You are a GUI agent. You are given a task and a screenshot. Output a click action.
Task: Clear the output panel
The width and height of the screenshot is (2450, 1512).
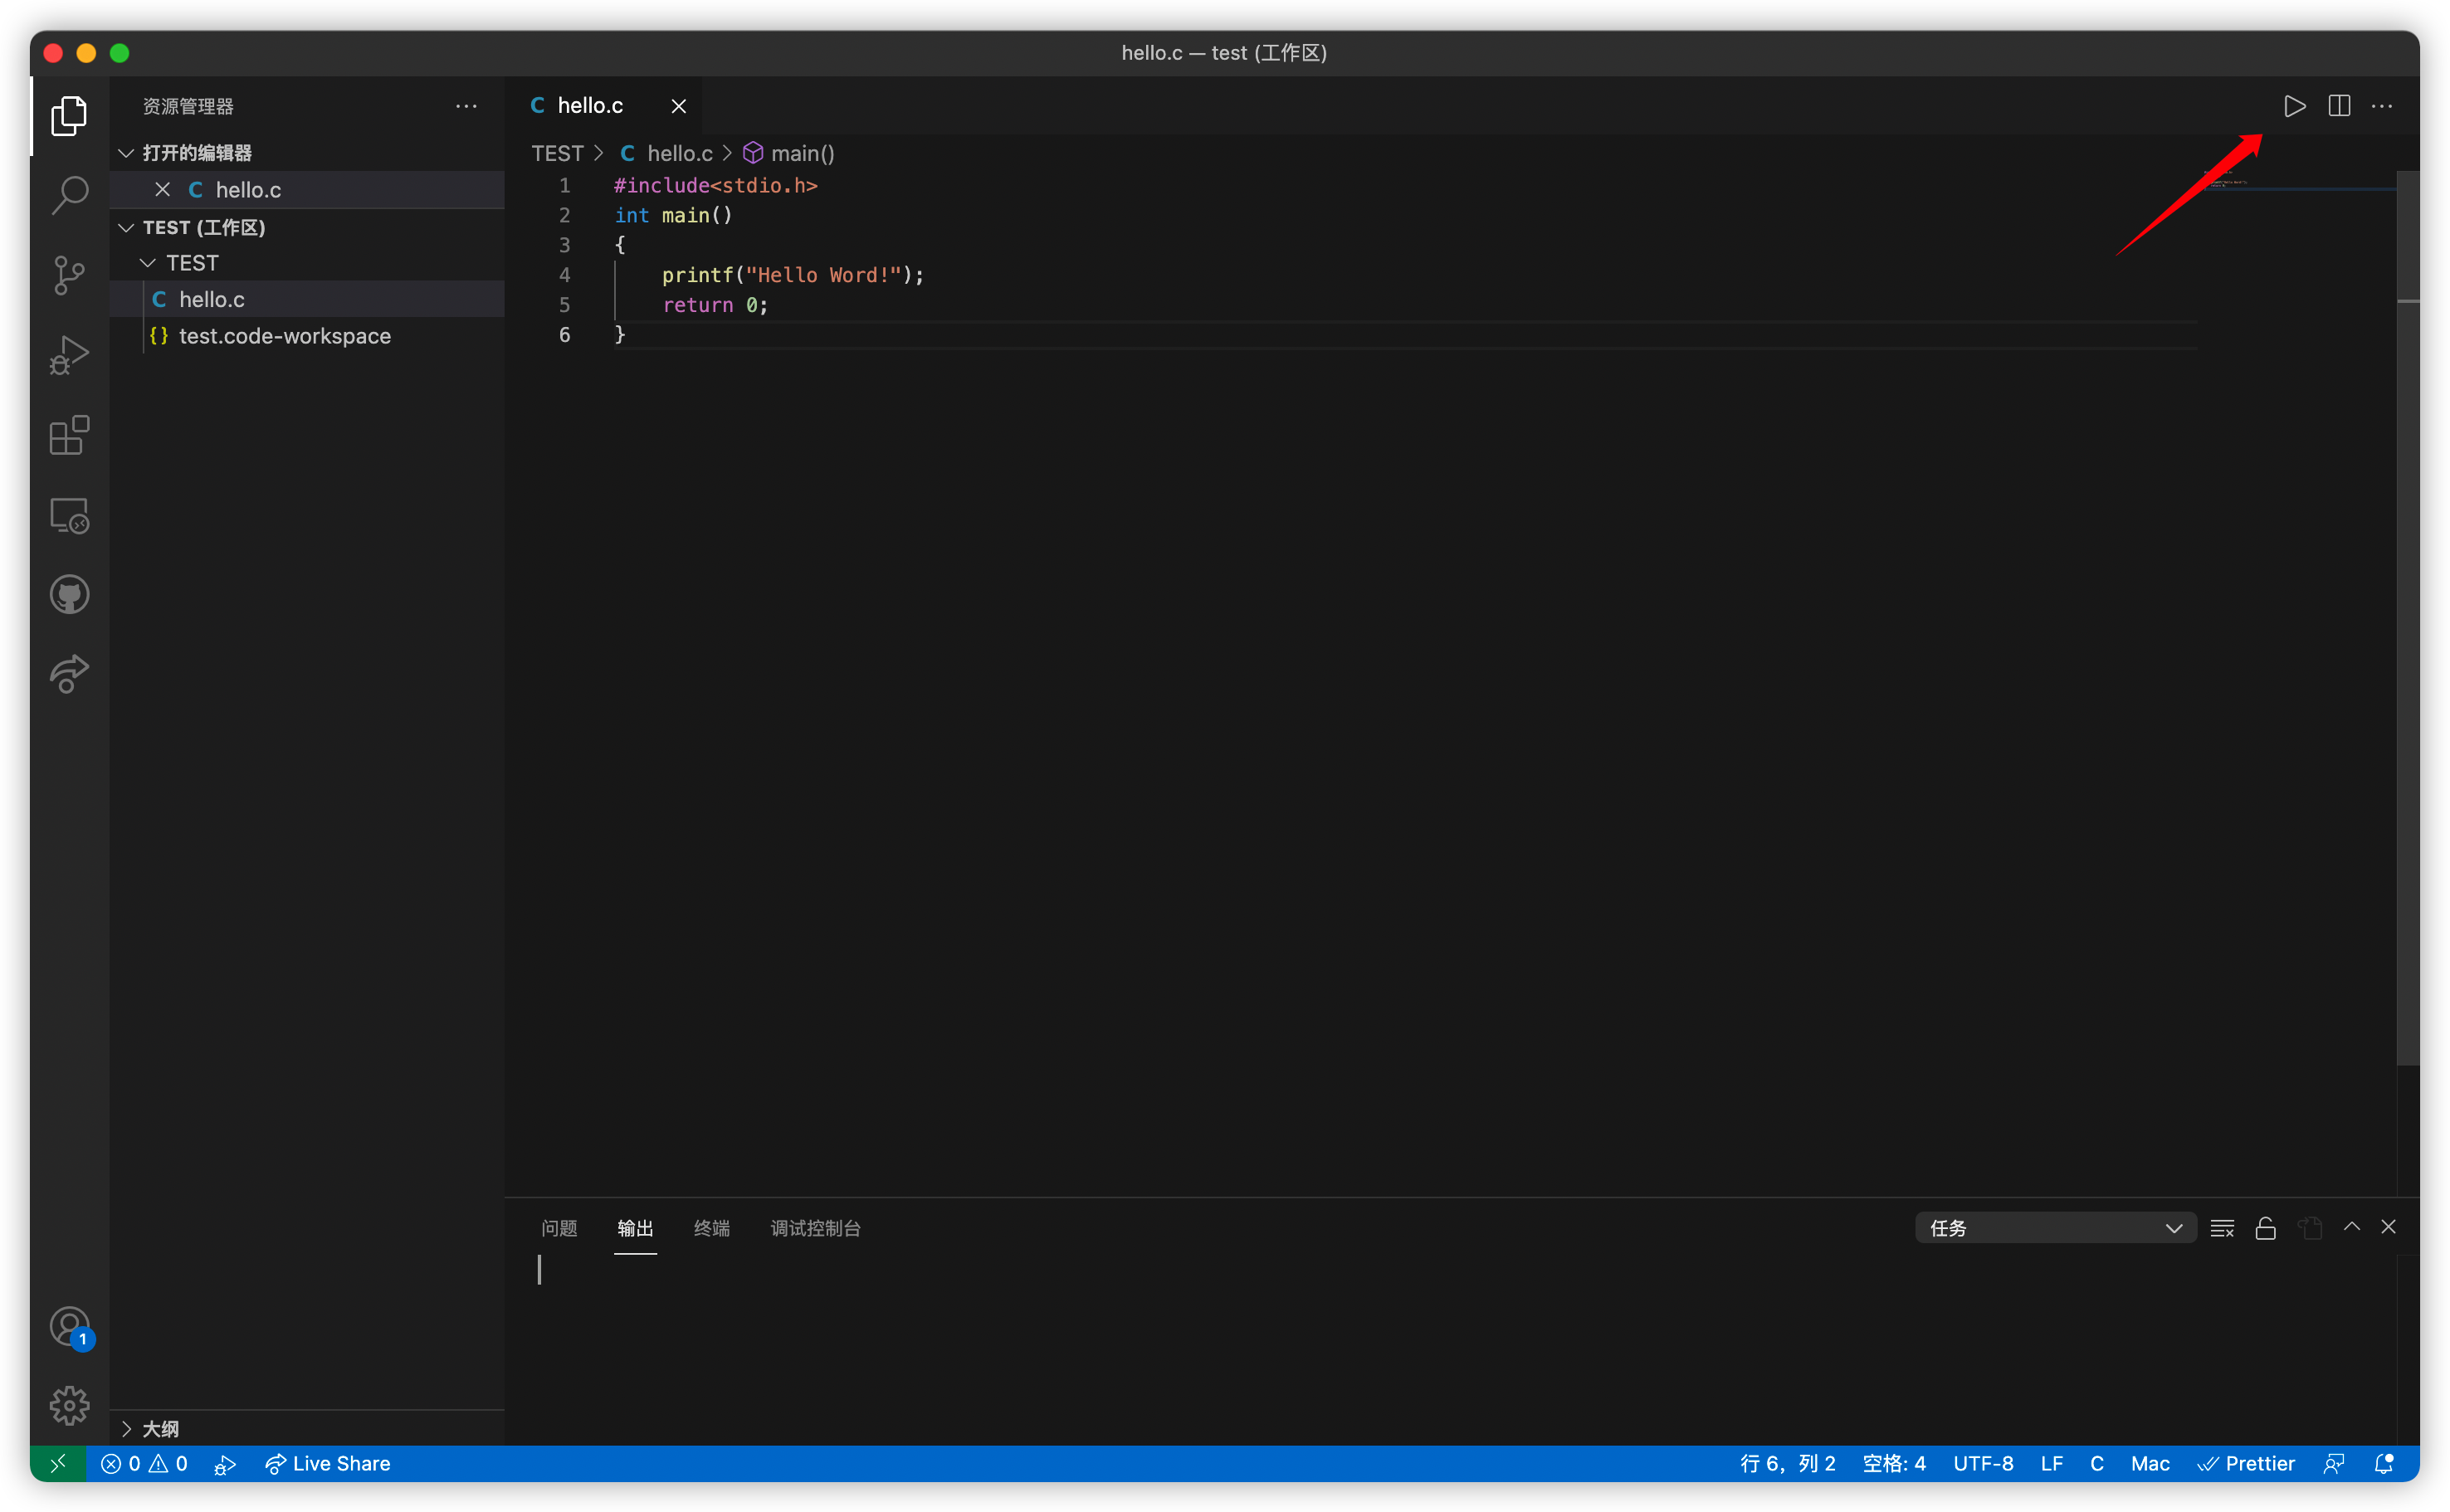pyautogui.click(x=2222, y=1228)
